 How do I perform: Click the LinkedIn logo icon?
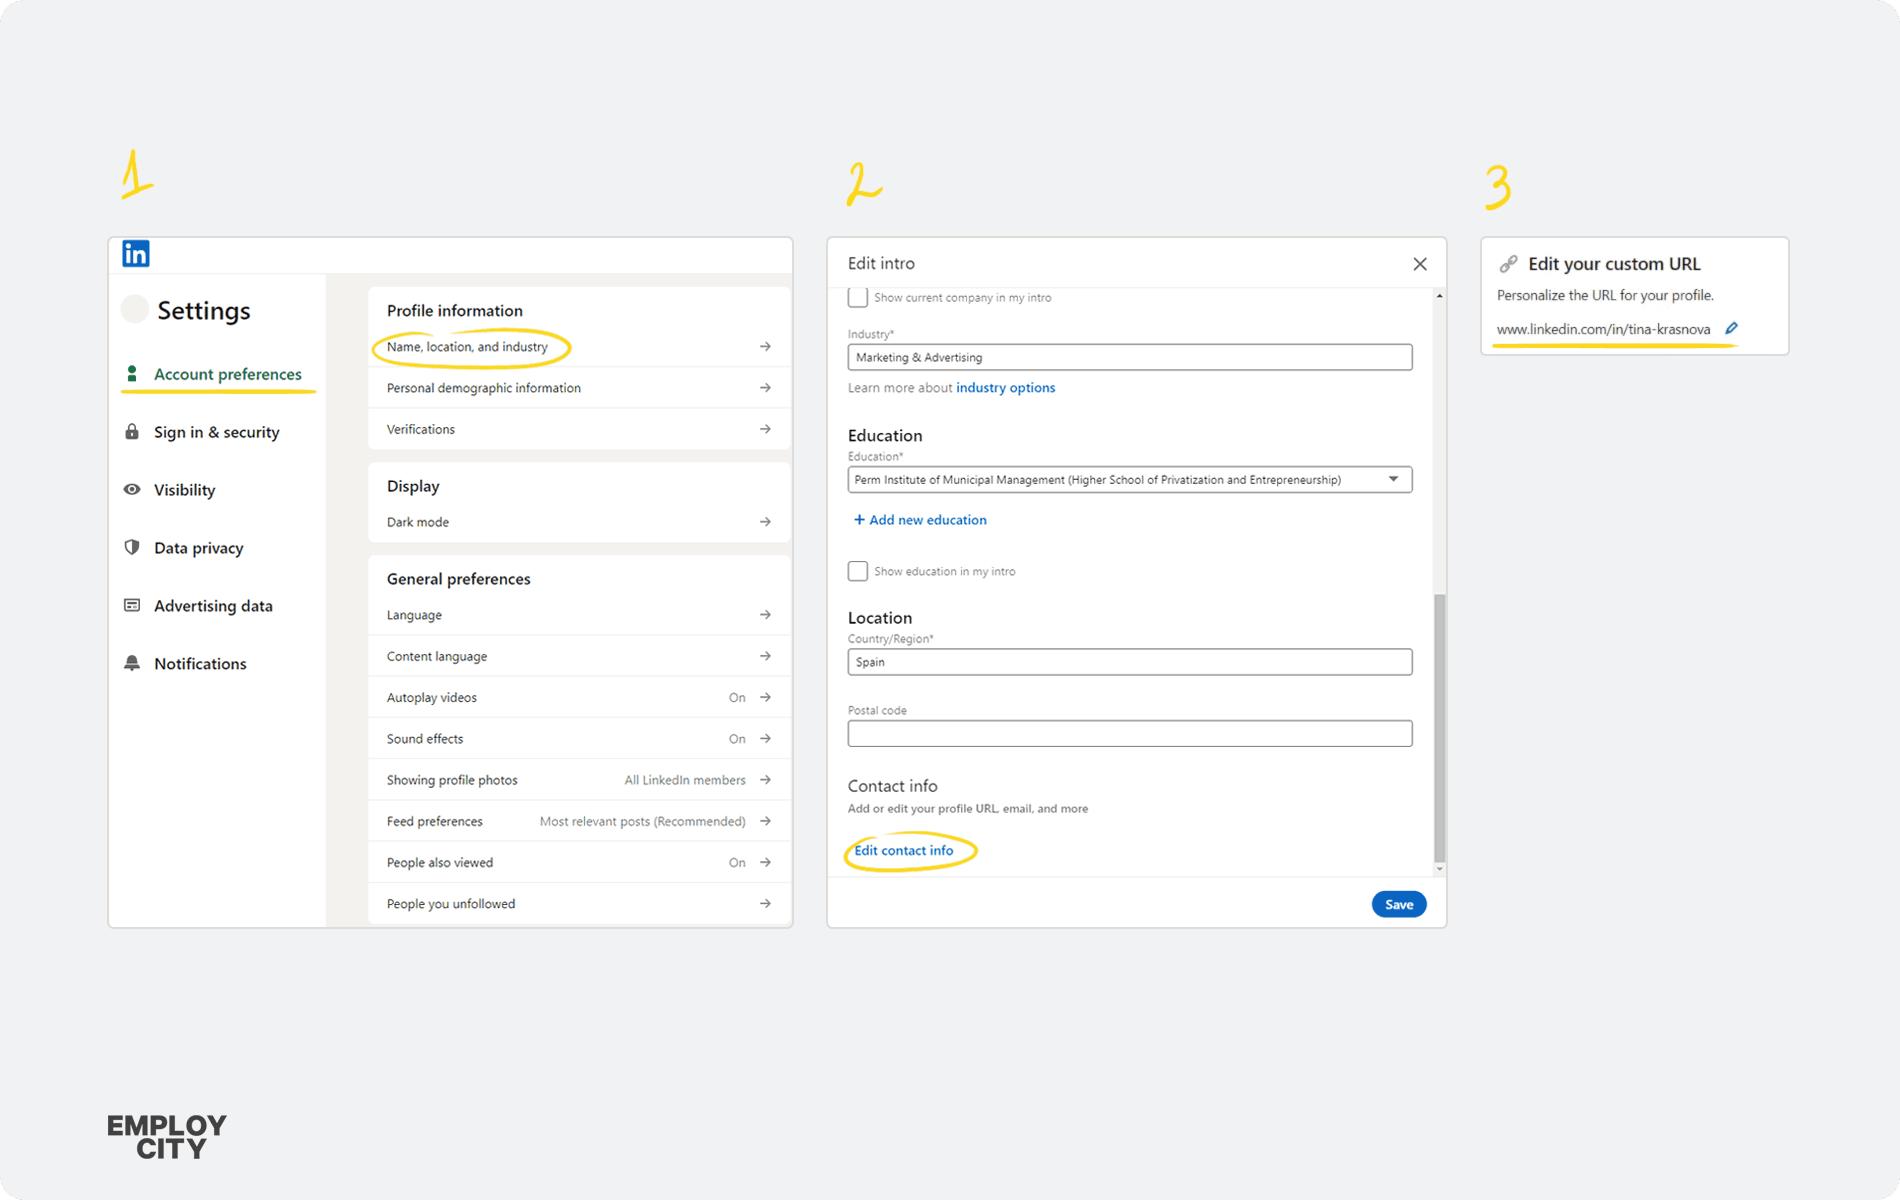(x=136, y=254)
